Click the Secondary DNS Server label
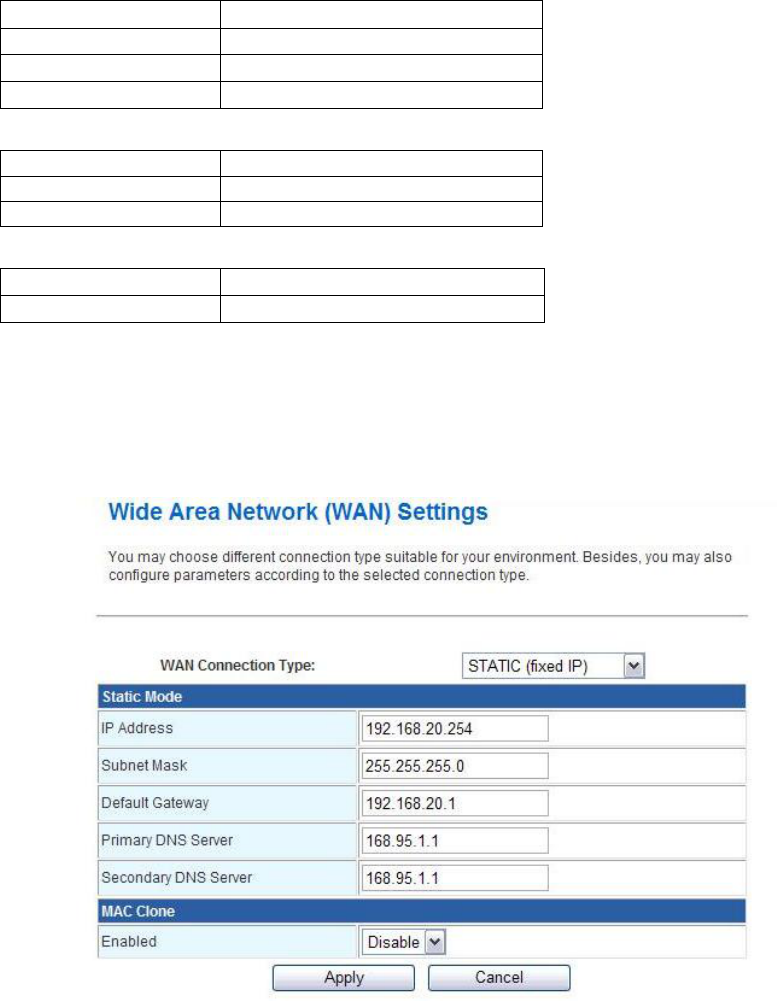This screenshot has height=1001, width=777. click(177, 877)
